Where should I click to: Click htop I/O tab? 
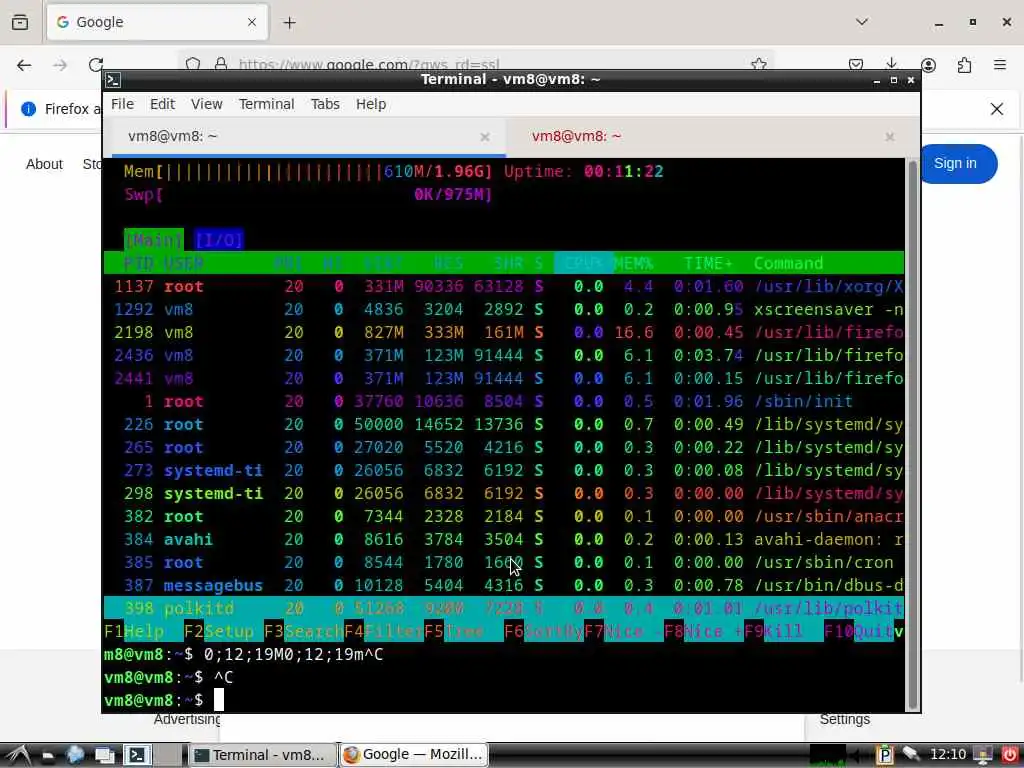pos(219,240)
